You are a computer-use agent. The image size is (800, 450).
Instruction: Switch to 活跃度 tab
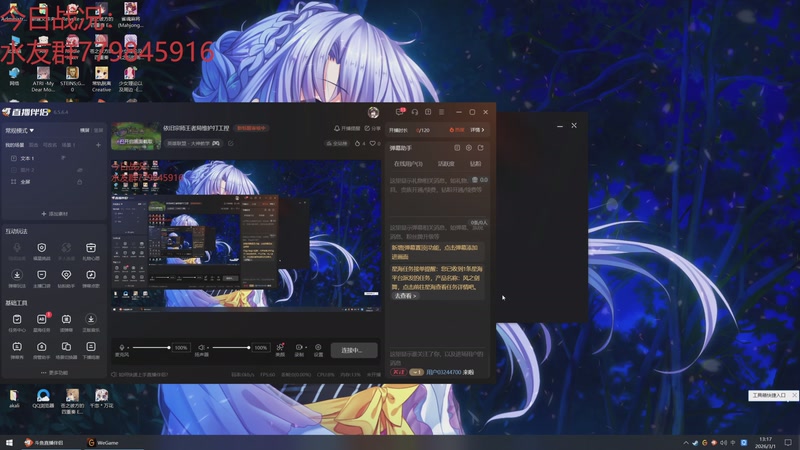(446, 164)
